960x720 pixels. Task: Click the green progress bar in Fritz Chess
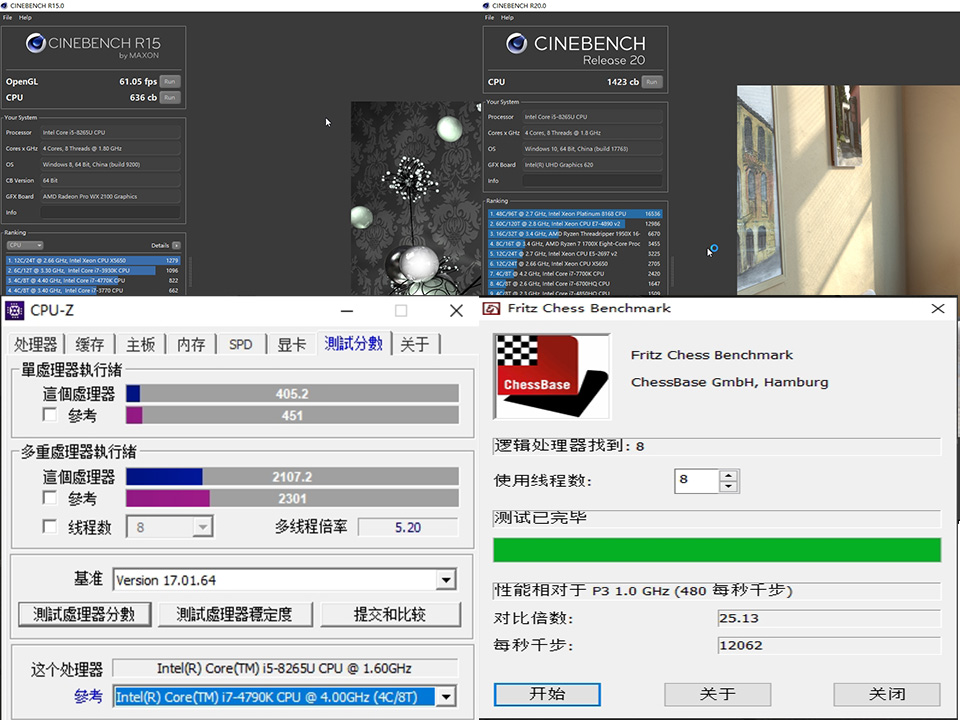point(716,549)
